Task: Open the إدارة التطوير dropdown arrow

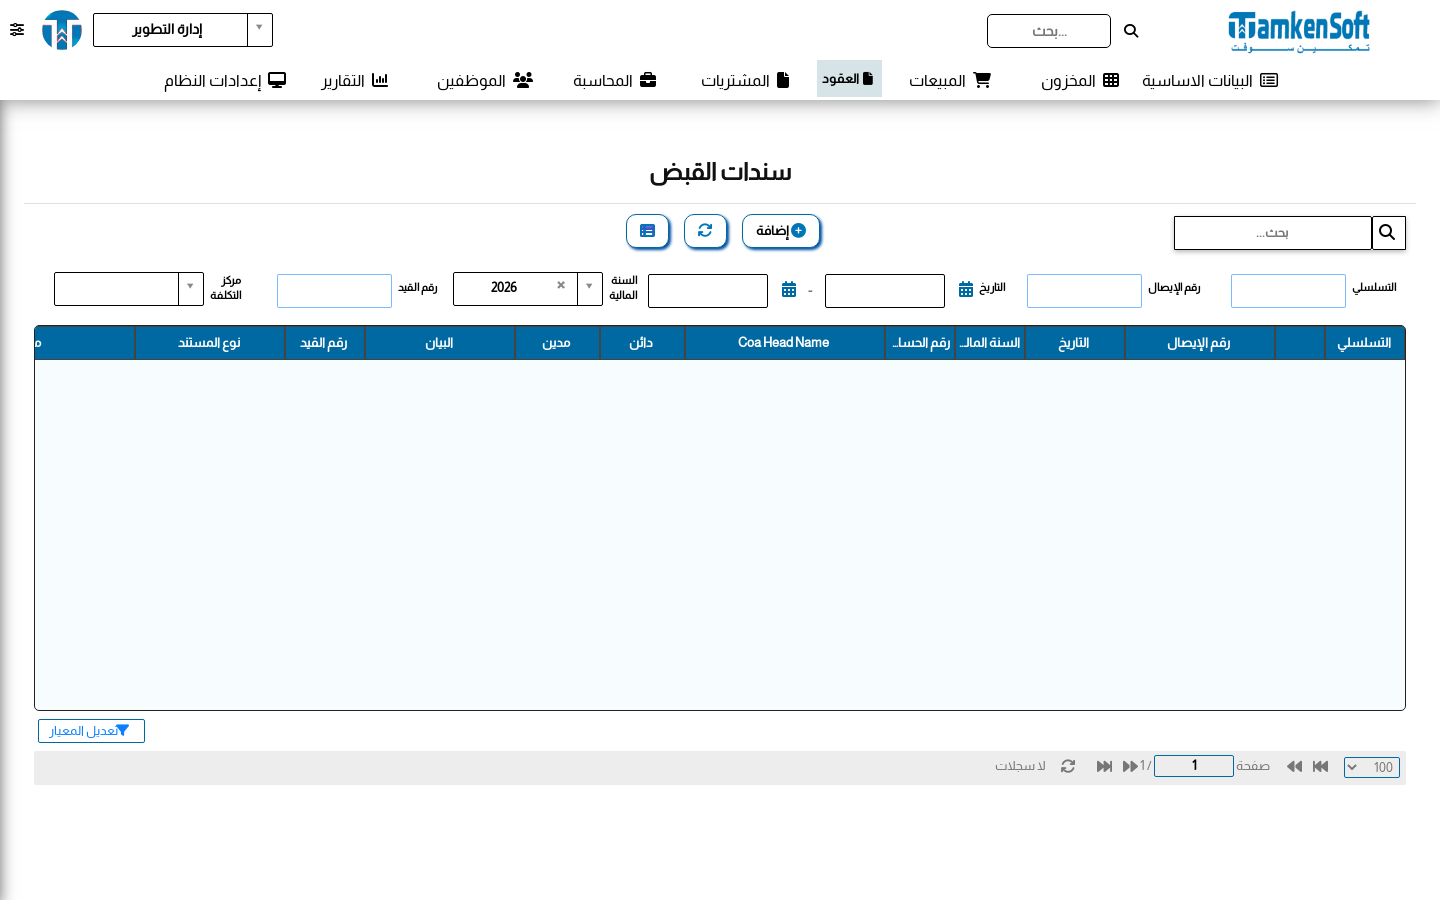Action: [x=259, y=29]
